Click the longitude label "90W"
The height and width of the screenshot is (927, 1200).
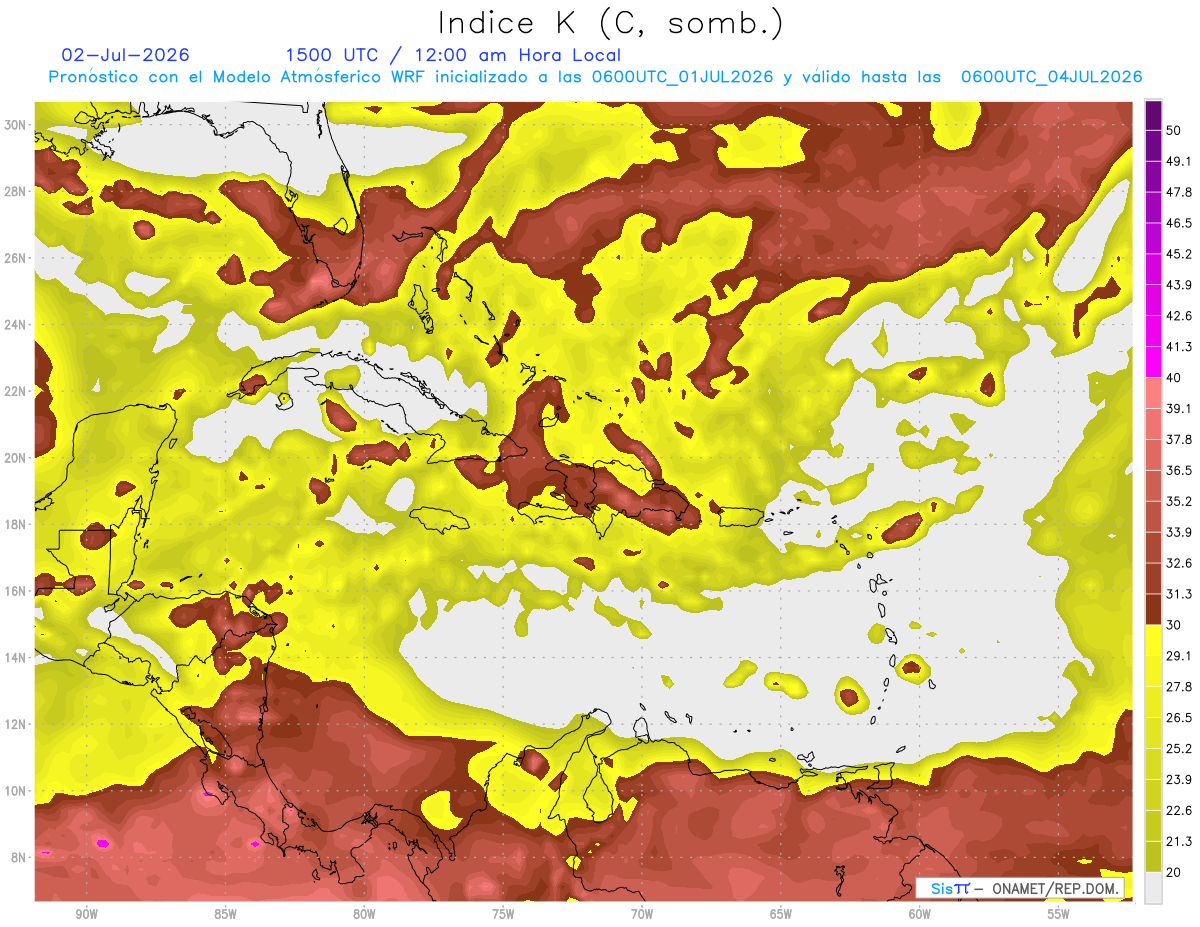coord(86,915)
